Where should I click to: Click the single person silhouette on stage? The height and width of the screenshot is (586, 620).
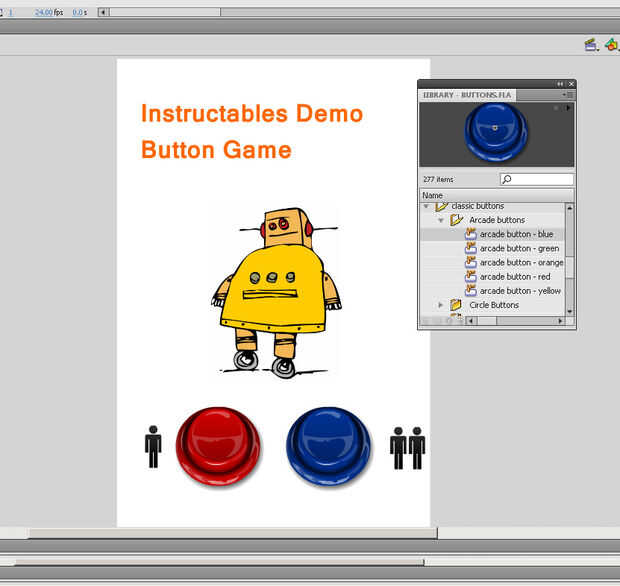153,447
